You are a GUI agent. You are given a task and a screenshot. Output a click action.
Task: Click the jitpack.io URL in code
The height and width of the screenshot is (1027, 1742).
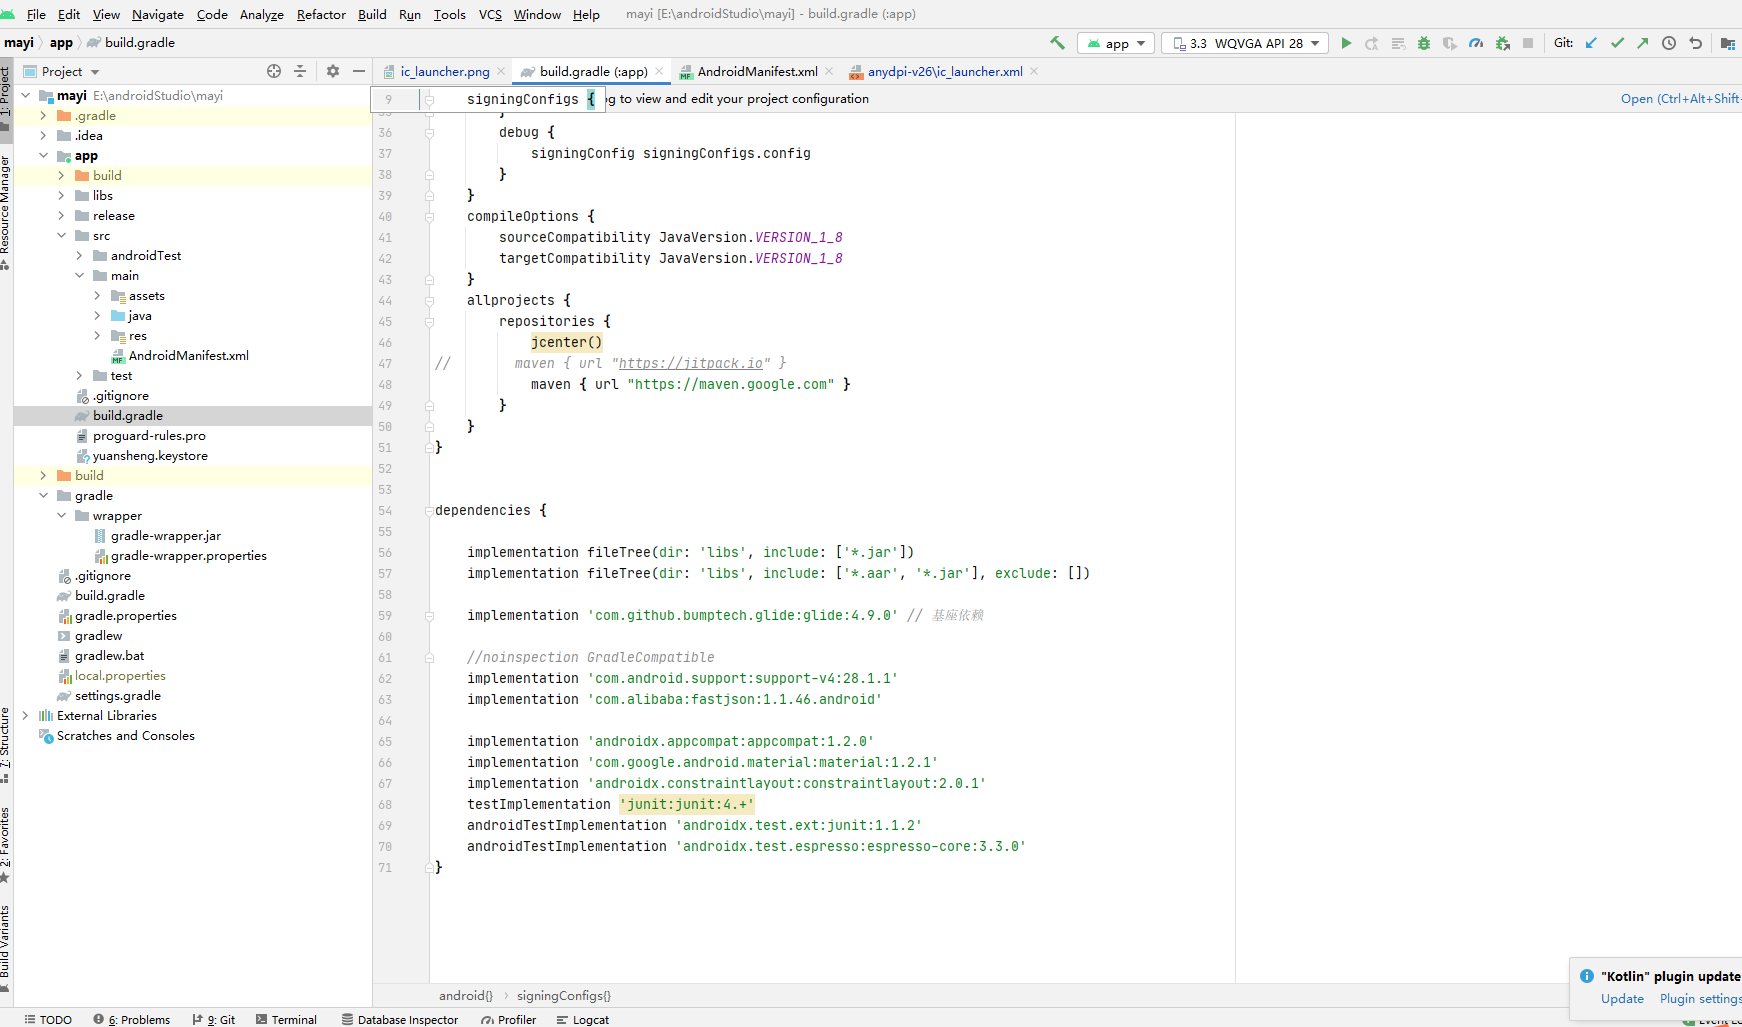[x=690, y=363]
